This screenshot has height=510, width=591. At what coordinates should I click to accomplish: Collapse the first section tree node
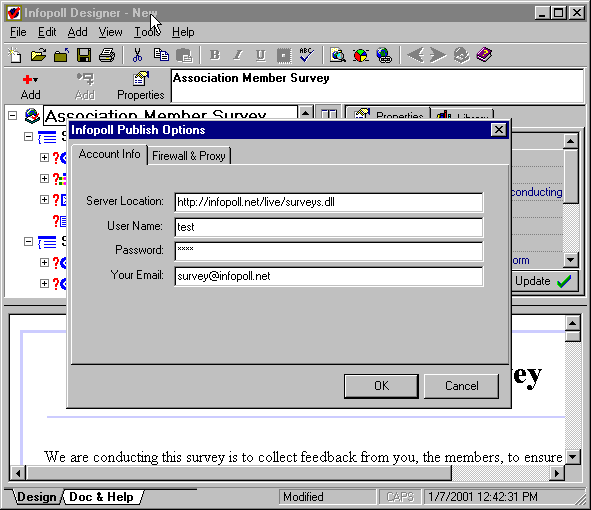(x=28, y=136)
